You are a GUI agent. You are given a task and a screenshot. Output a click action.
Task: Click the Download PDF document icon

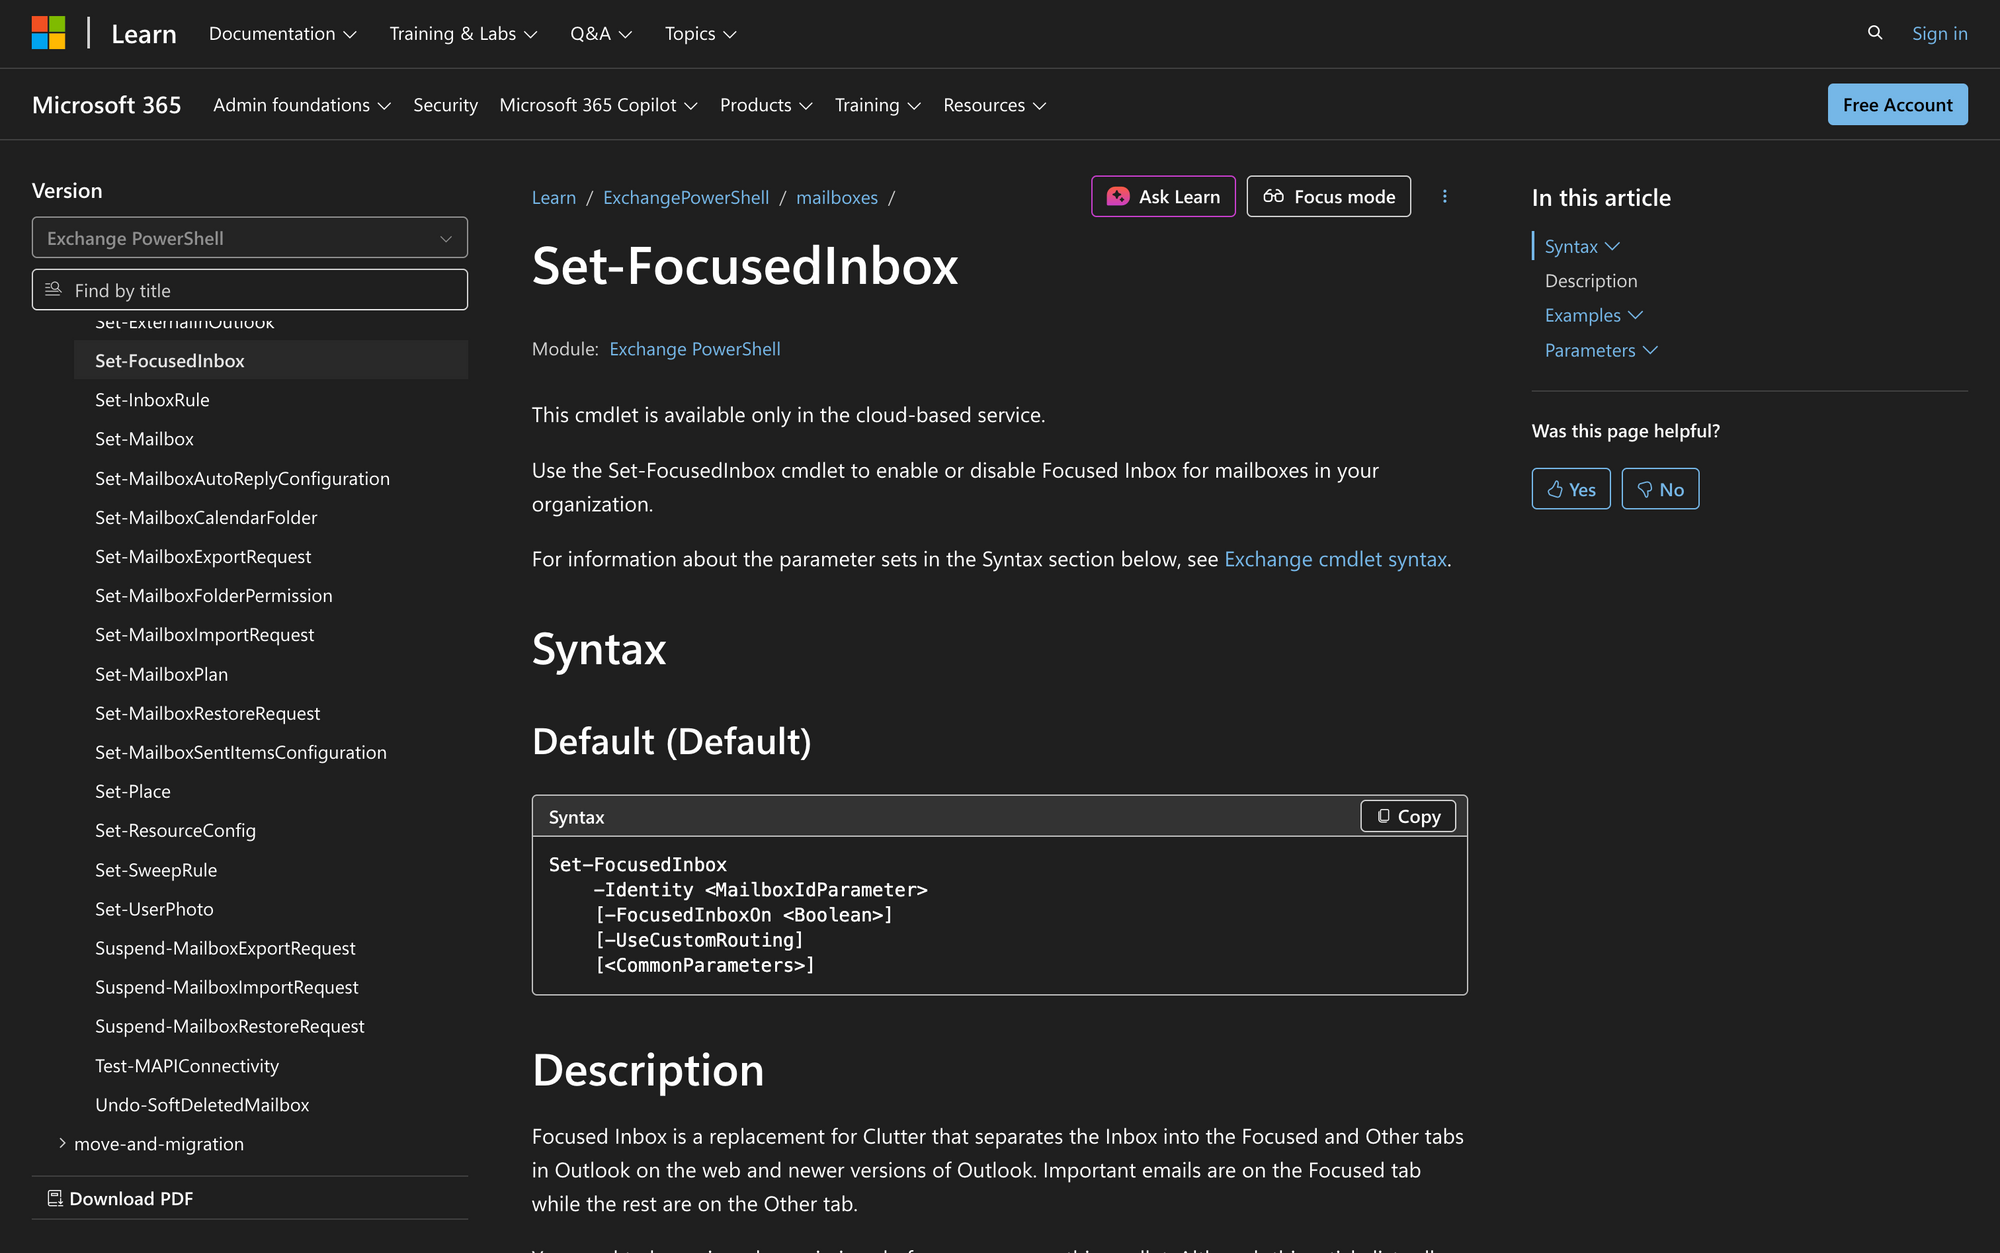55,1197
